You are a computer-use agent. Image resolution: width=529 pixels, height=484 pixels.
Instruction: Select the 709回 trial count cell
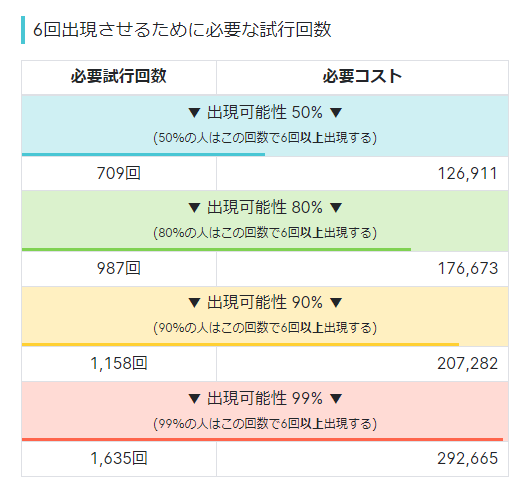coord(119,173)
